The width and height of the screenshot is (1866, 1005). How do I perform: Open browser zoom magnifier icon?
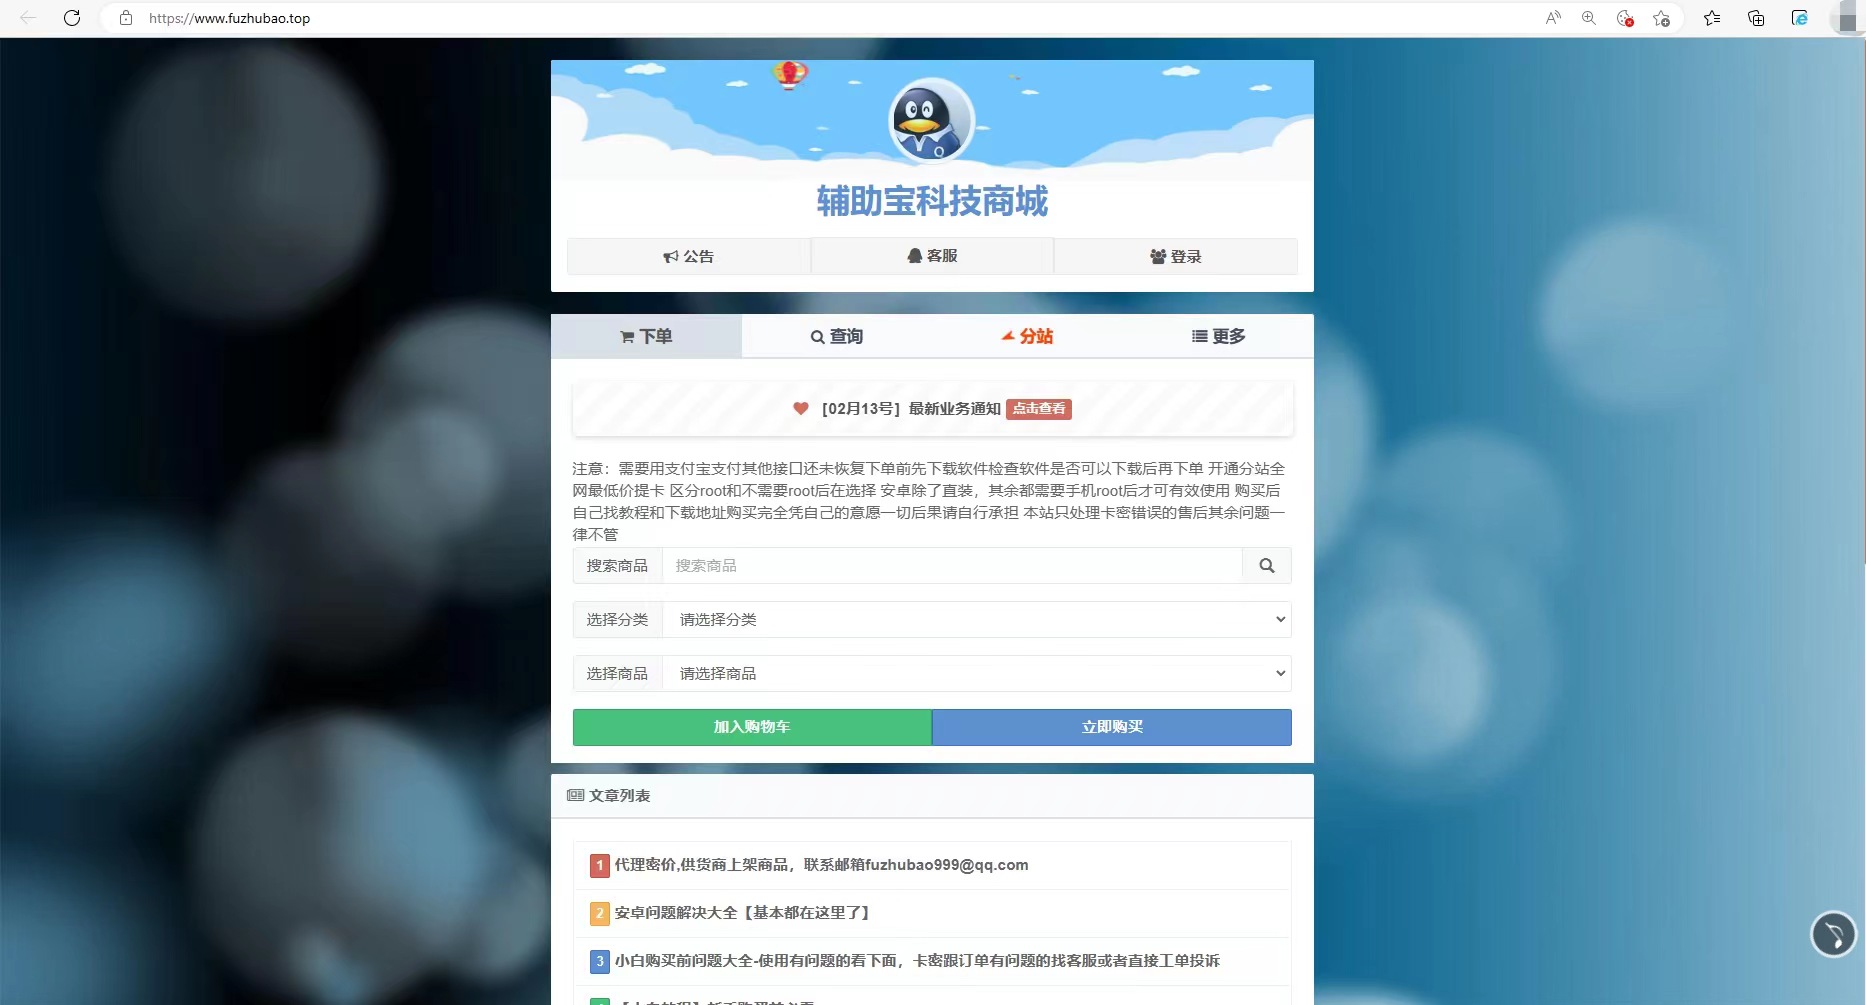[x=1588, y=18]
